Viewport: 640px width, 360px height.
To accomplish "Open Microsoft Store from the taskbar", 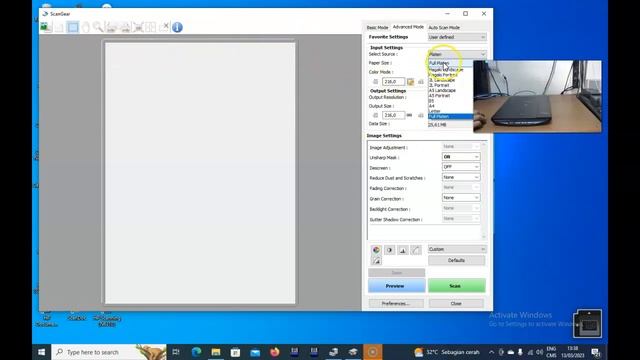I will pyautogui.click(x=236, y=352).
